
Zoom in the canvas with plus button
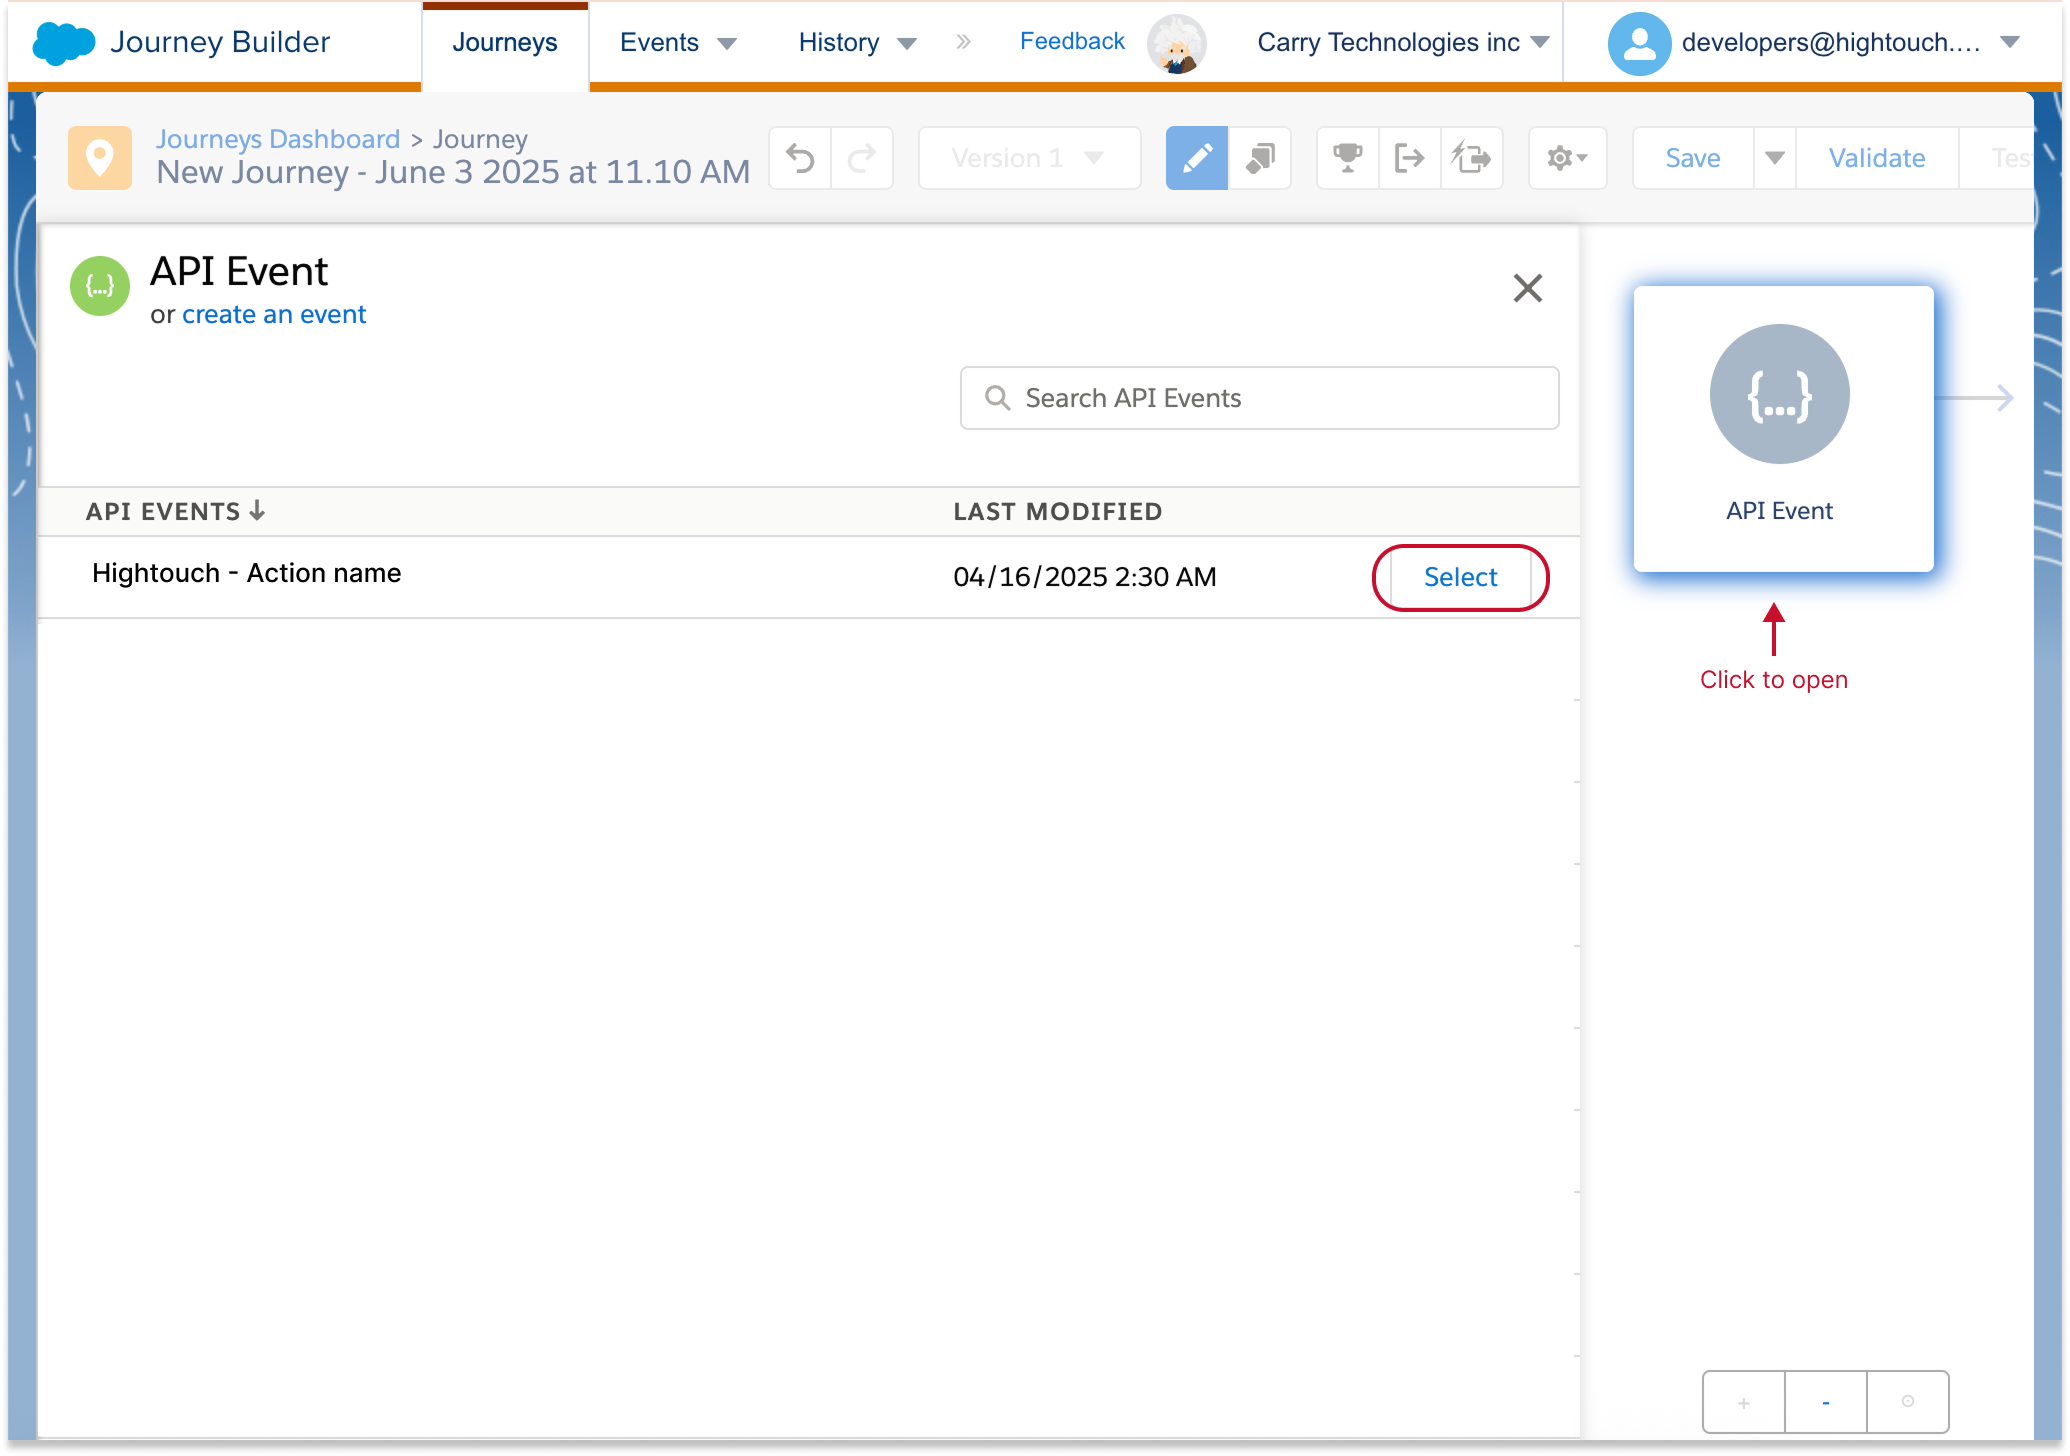click(1743, 1402)
